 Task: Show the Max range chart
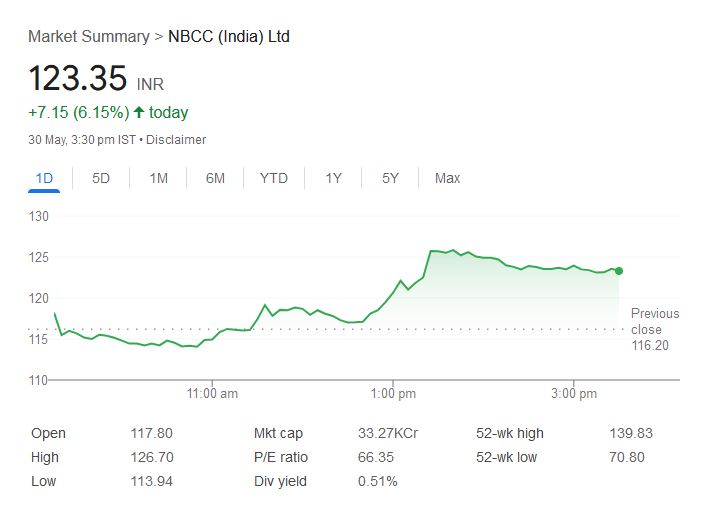click(x=447, y=178)
